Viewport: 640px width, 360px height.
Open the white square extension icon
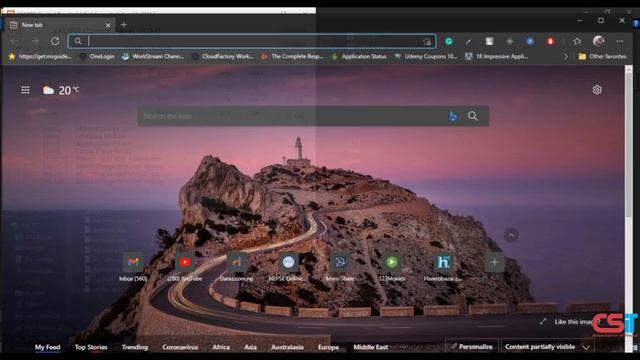[489, 41]
